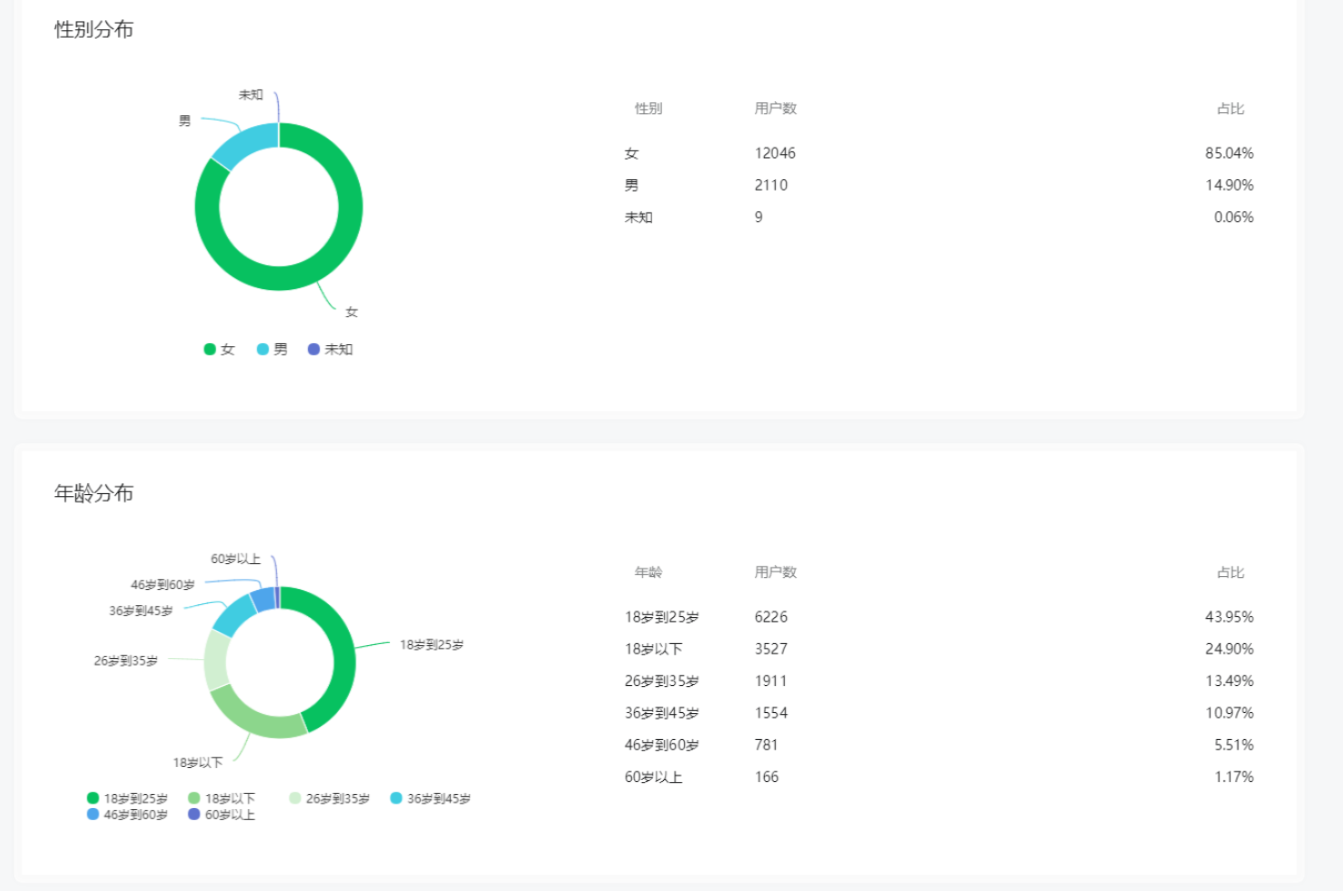This screenshot has width=1343, height=891.
Task: Click 用户数 header in gender table
Action: coord(775,108)
